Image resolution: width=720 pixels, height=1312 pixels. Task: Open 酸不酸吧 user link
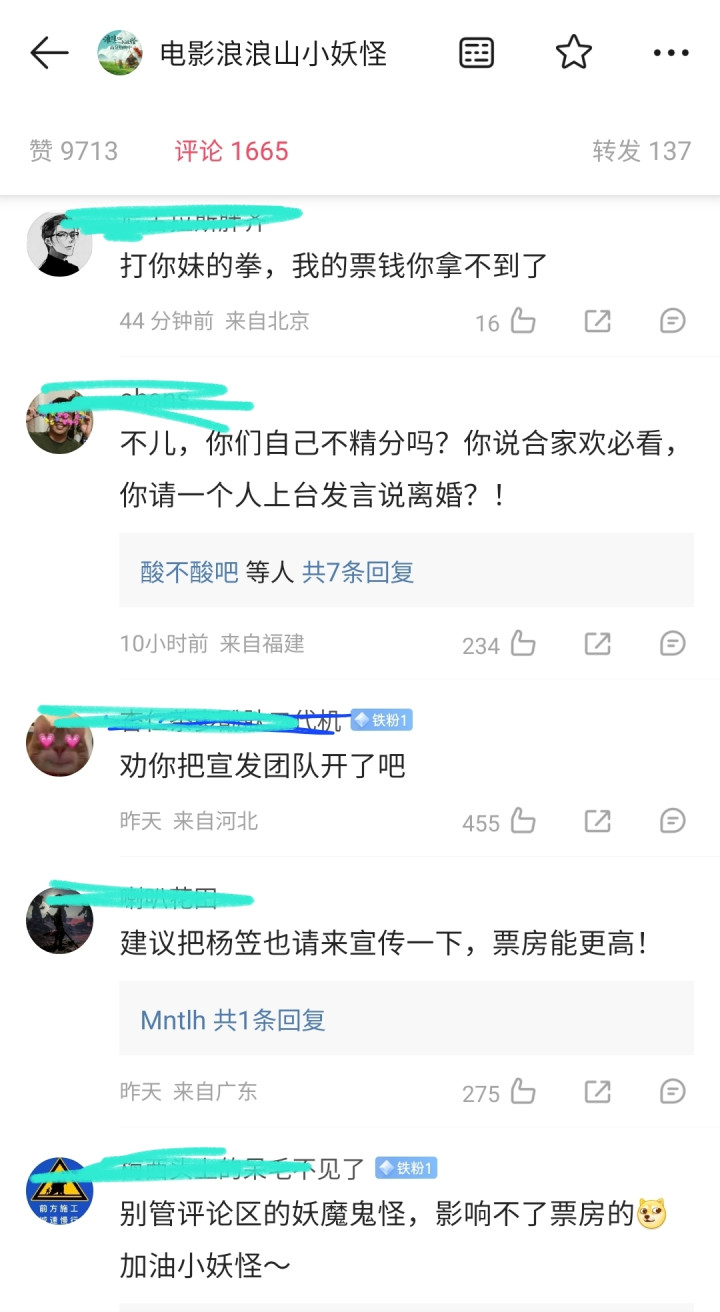(189, 572)
